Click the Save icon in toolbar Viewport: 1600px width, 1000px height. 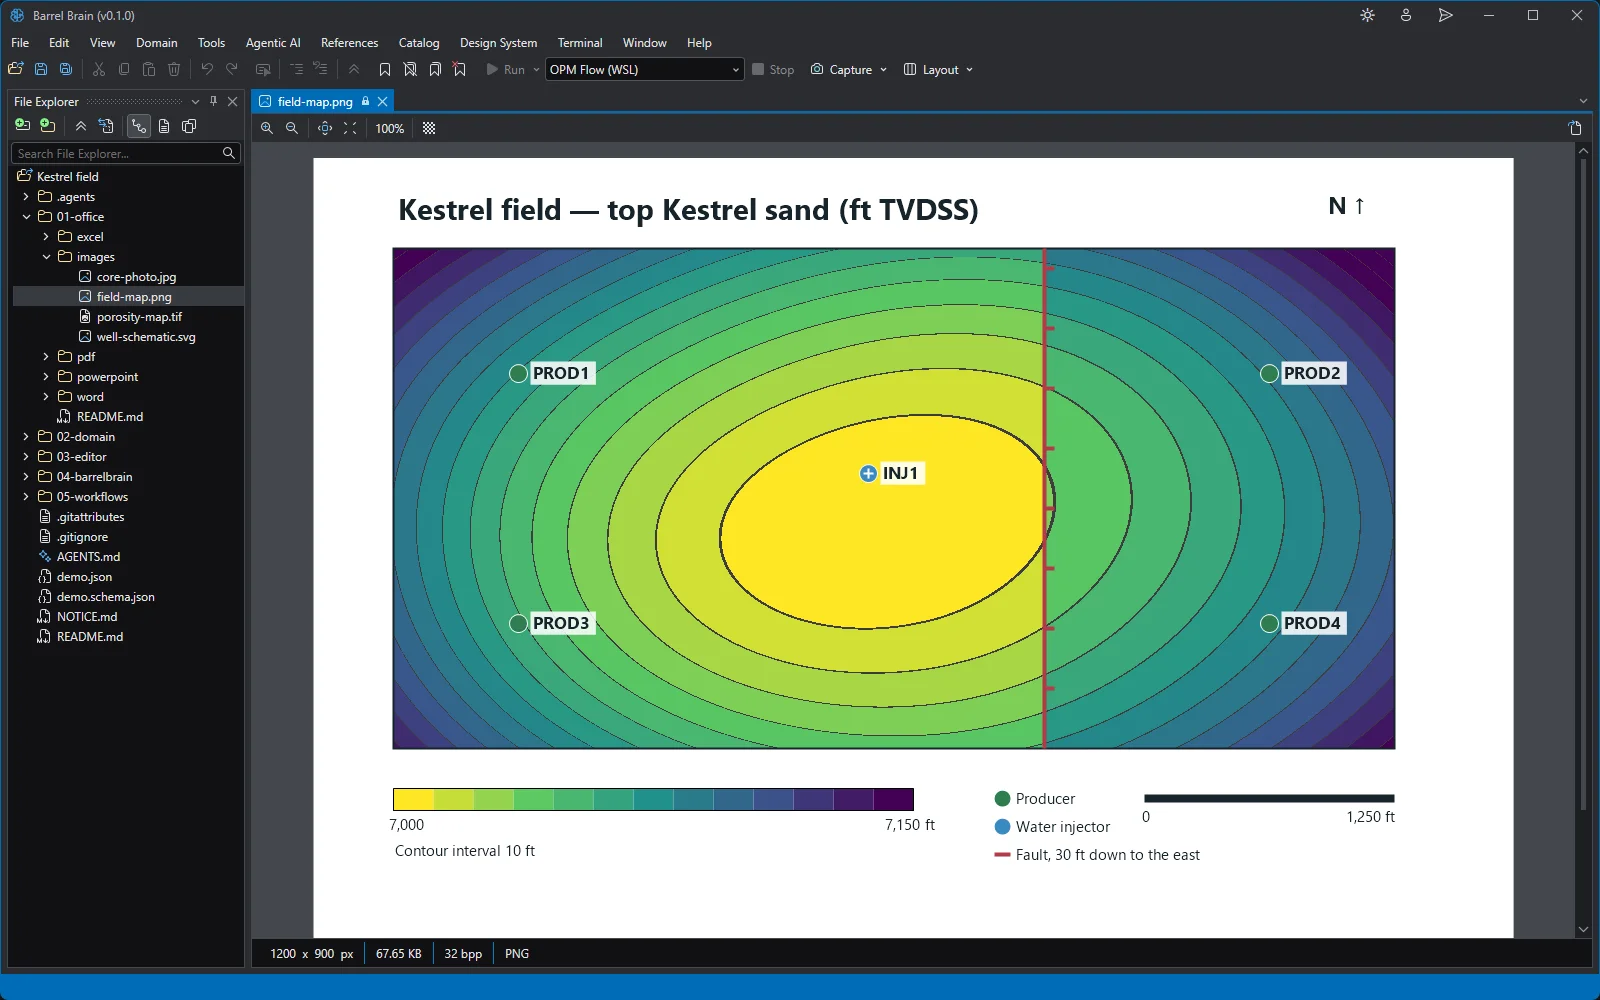click(41, 69)
